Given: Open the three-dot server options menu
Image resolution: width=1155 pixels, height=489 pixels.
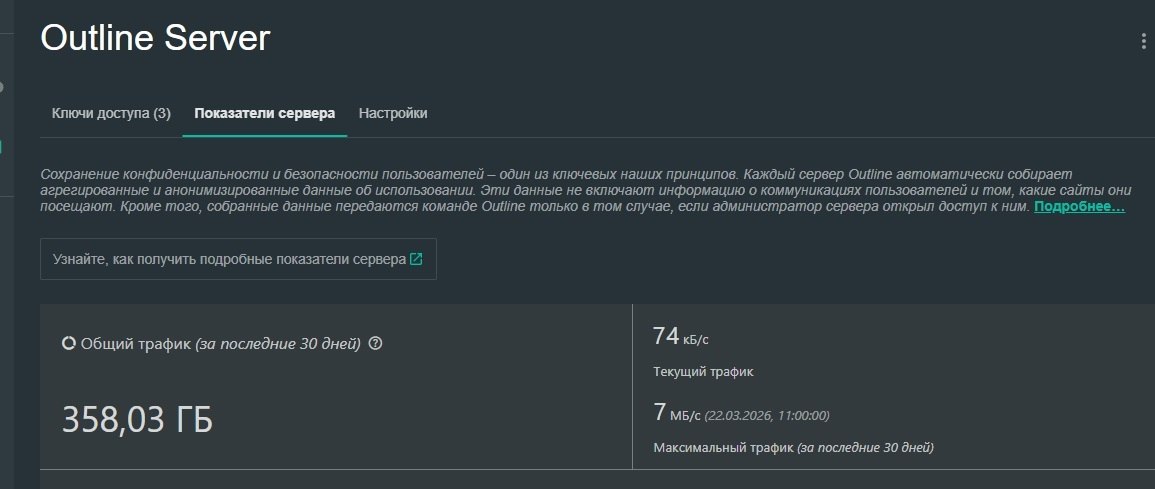Looking at the screenshot, I should tap(1143, 41).
